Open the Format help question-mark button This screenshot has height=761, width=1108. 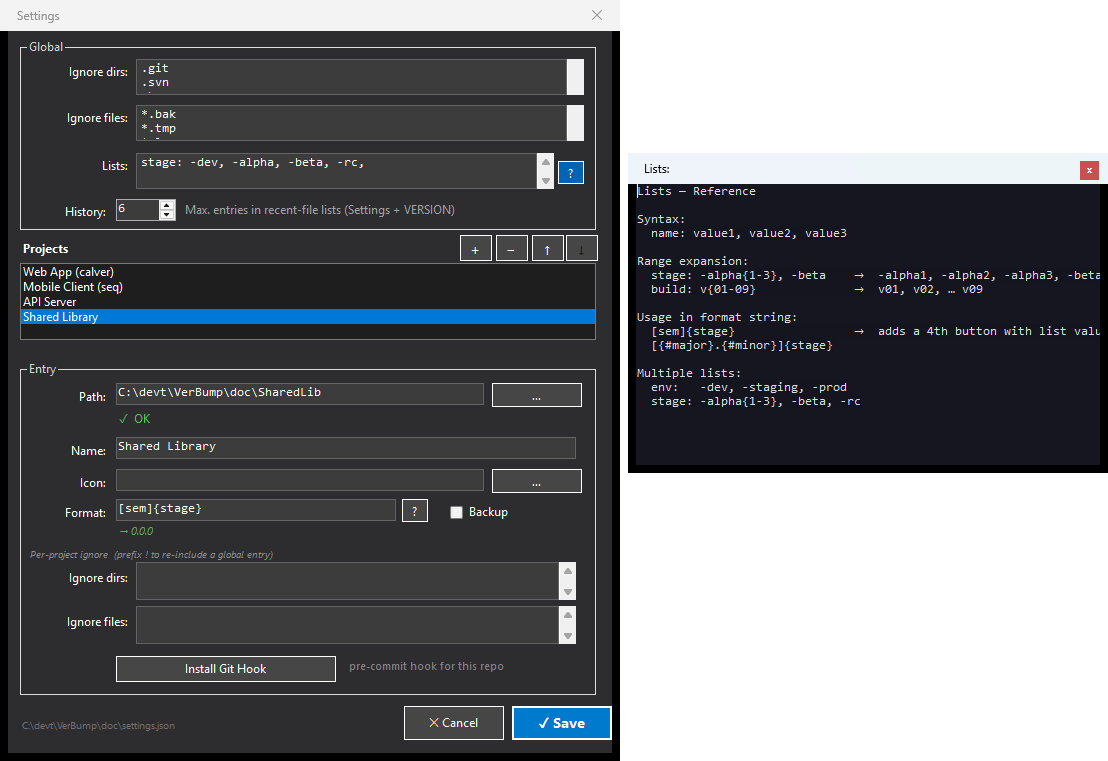415,511
